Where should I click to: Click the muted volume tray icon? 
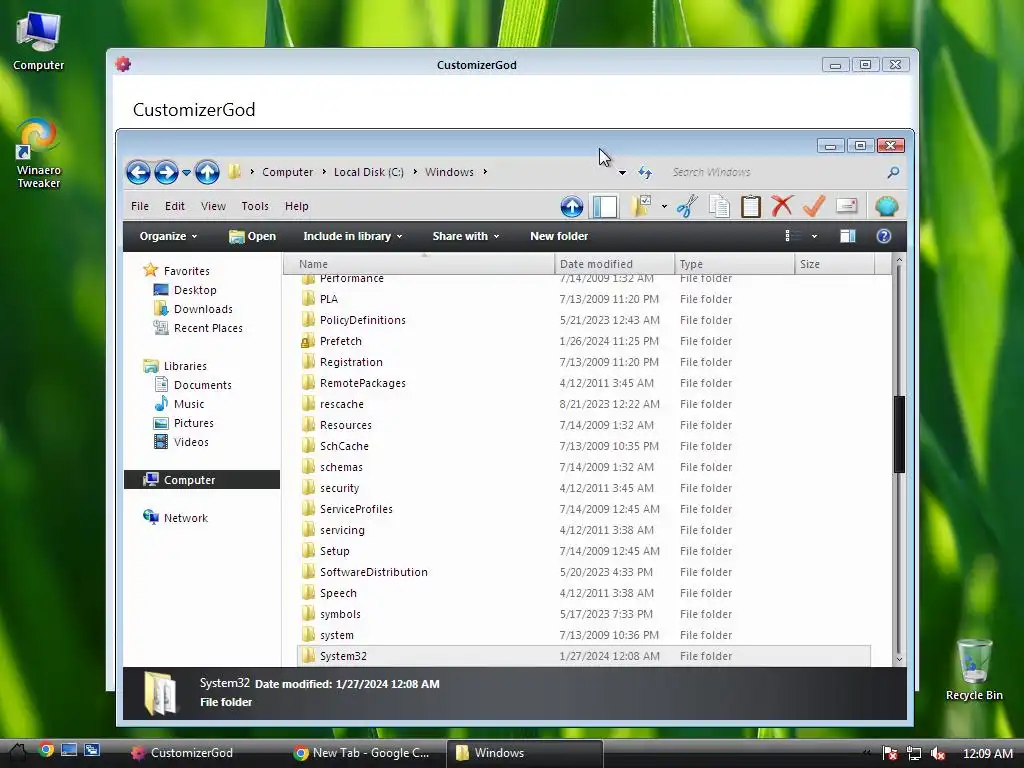click(938, 753)
